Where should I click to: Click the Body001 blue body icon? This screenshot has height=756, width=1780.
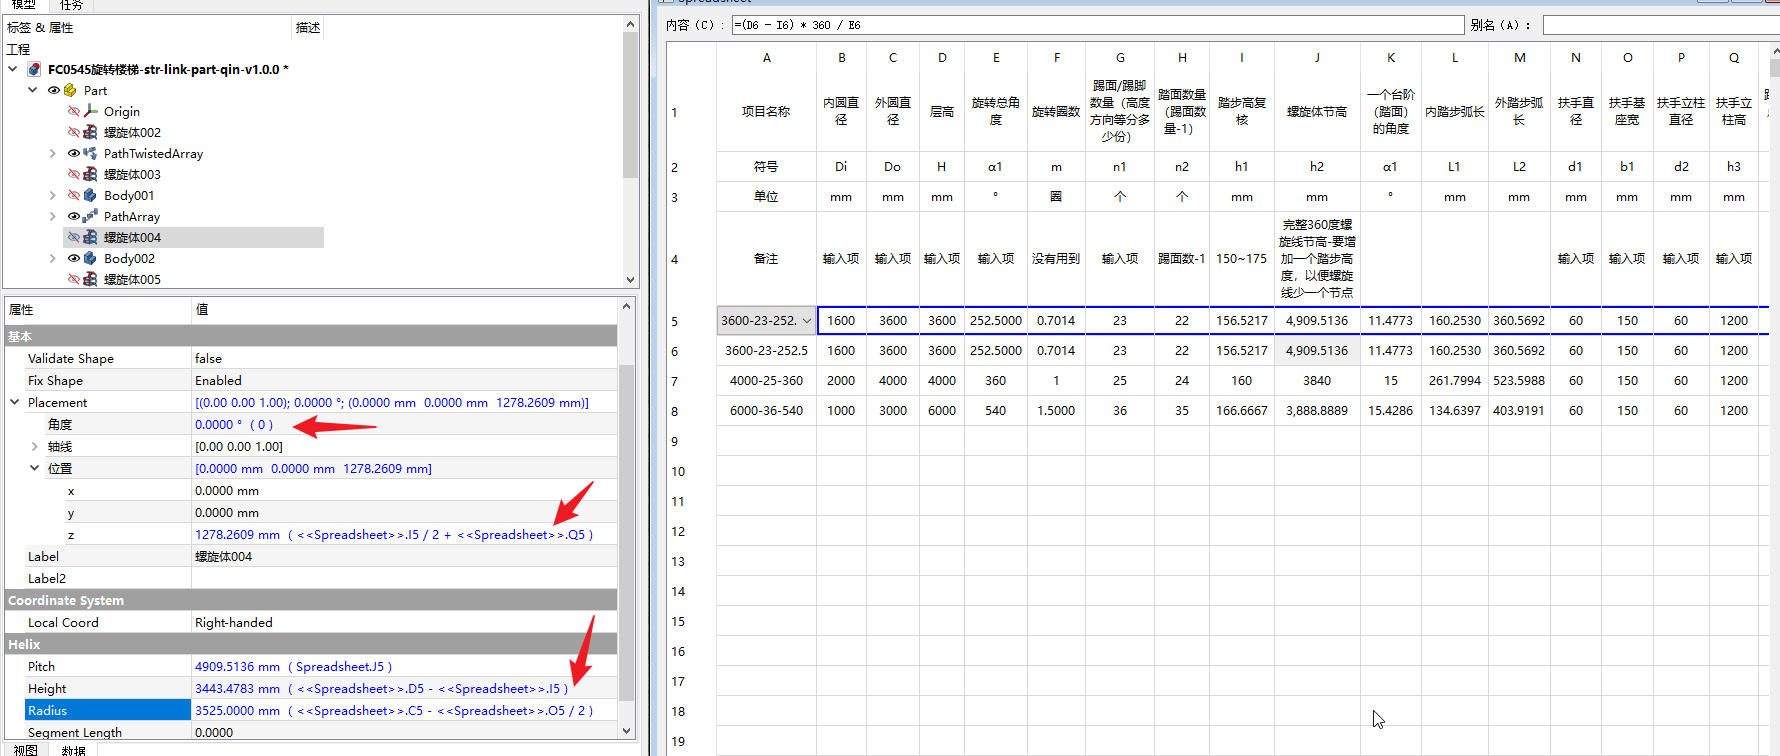point(91,195)
